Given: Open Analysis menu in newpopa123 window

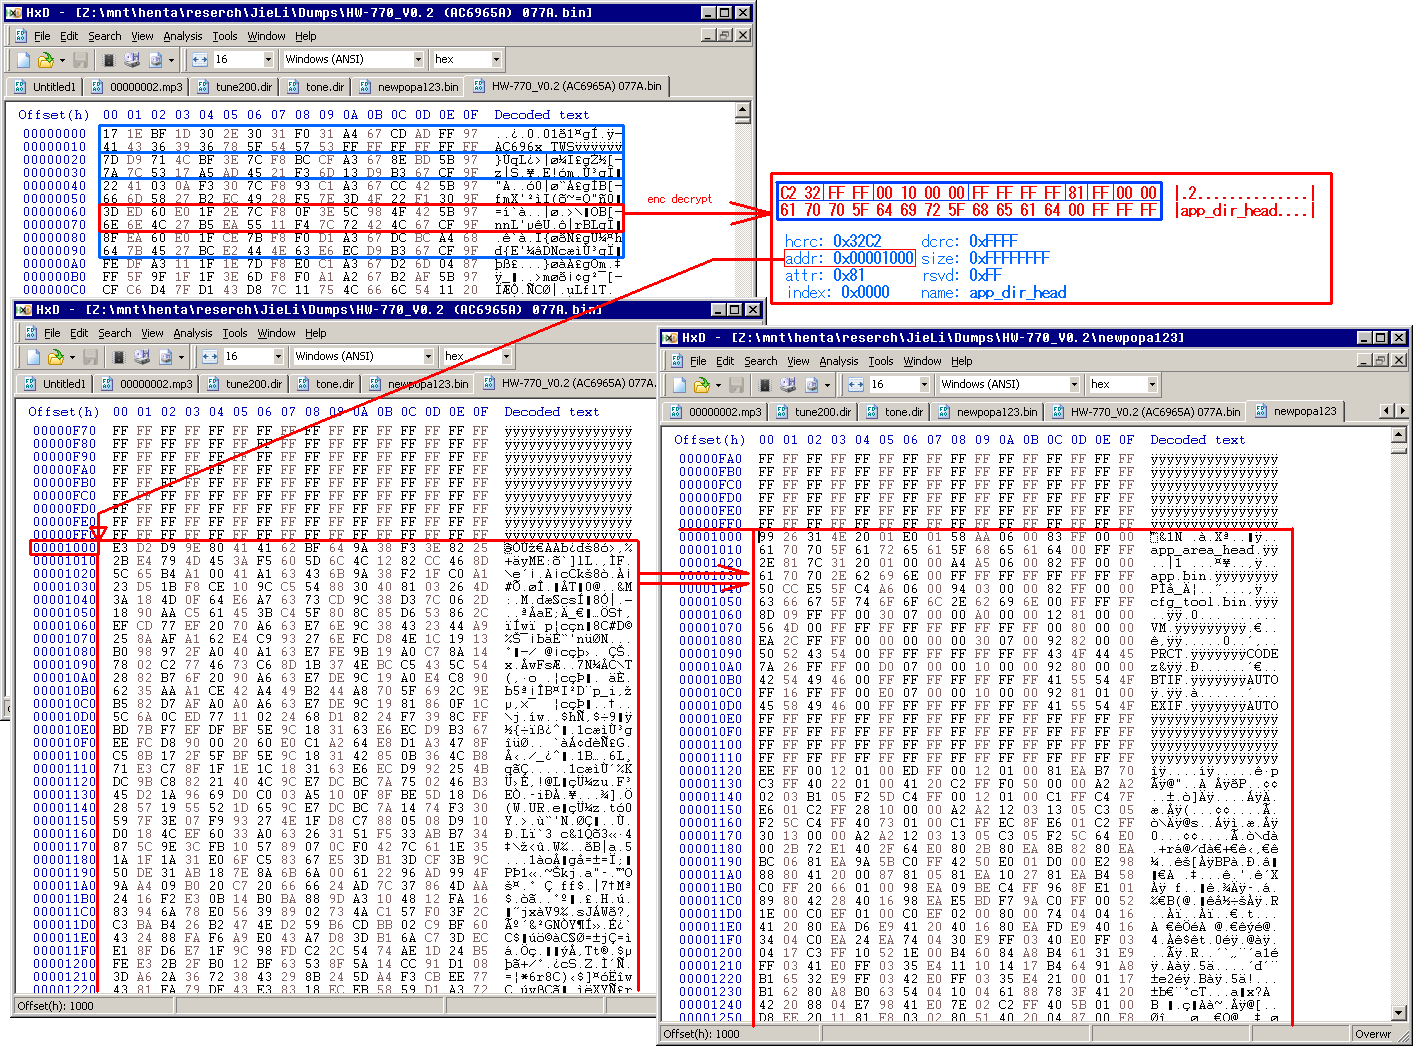Looking at the screenshot, I should pyautogui.click(x=838, y=361).
